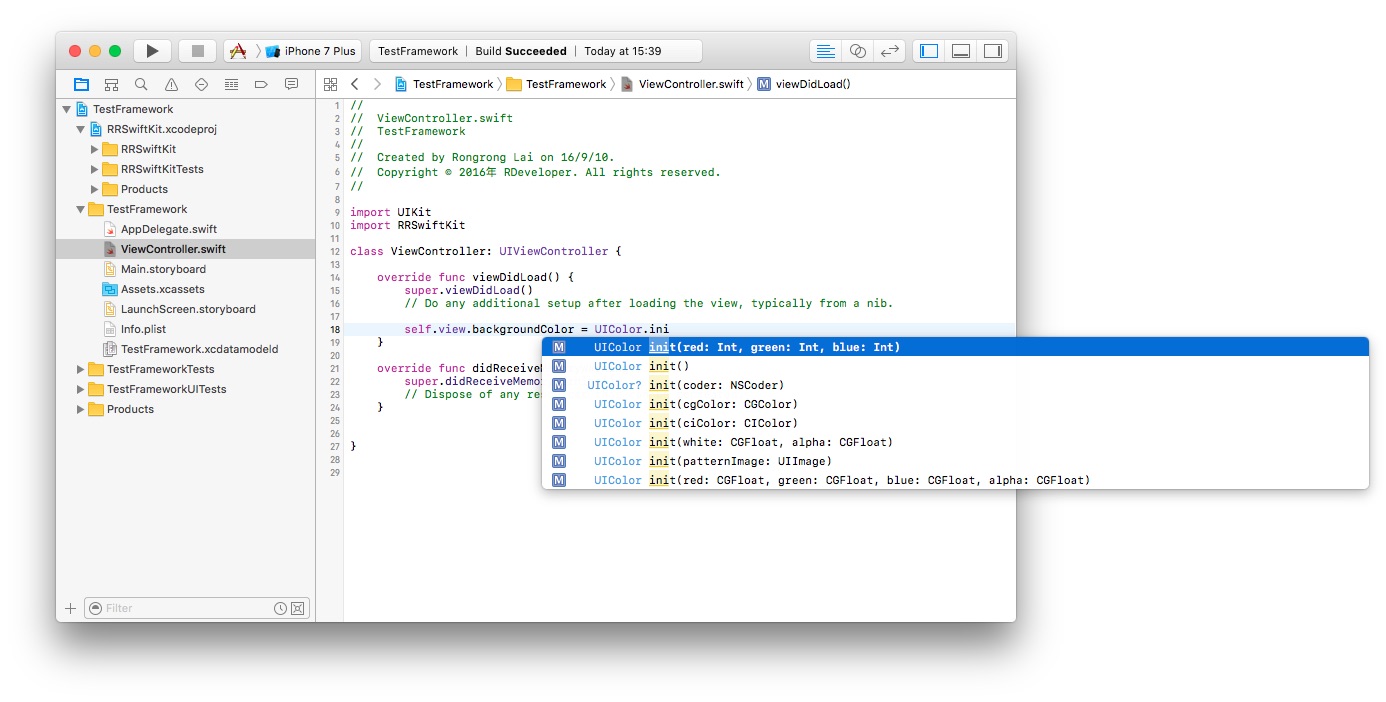The width and height of the screenshot is (1386, 702).
Task: Expand the TestFrameworkUITests group triangle
Action: [81, 389]
